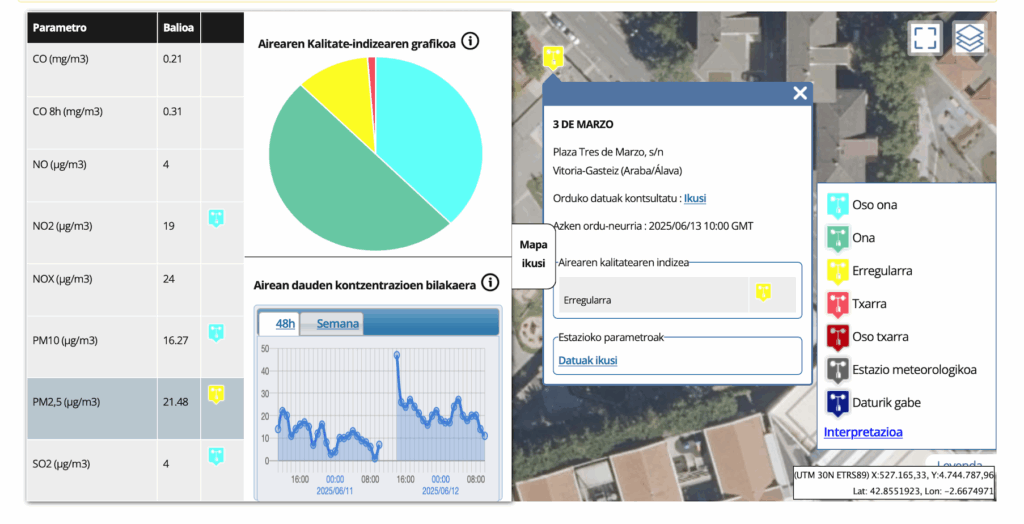Image resolution: width=1024 pixels, height=524 pixels.
Task: Open info icon beside Kalitate-indizearen grafikoa
Action: pos(470,42)
